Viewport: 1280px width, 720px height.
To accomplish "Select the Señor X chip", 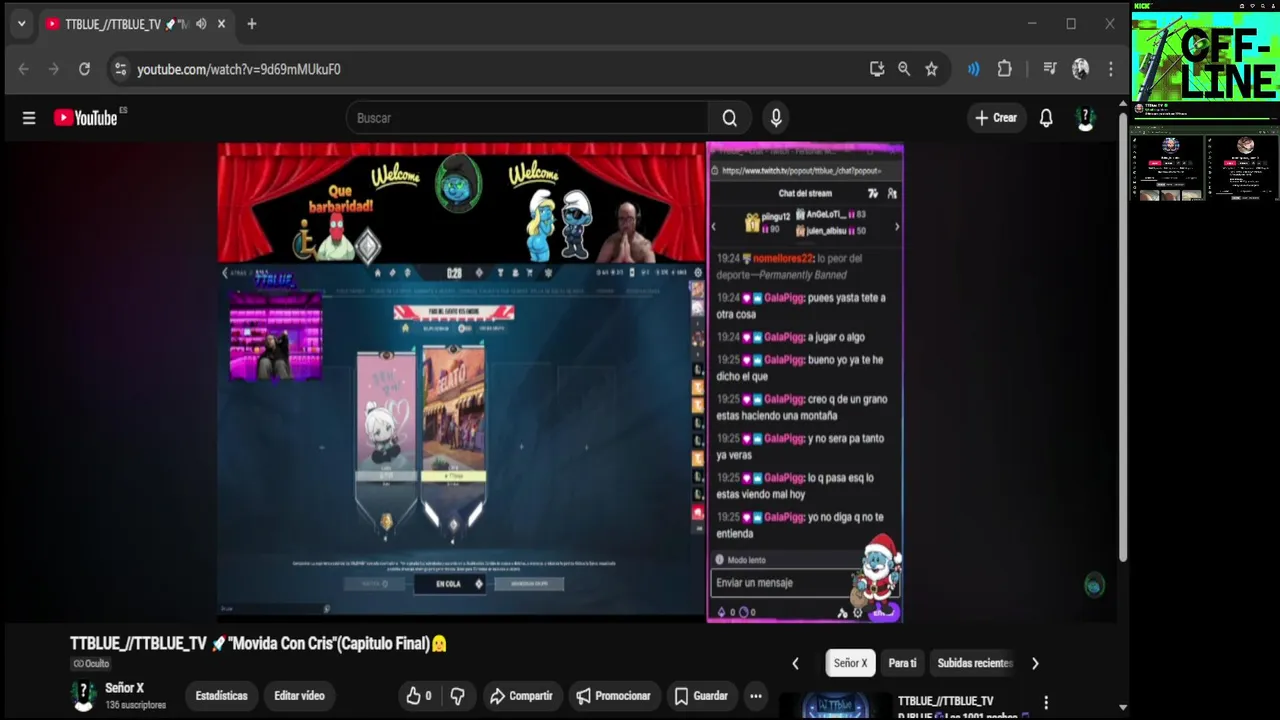I will (851, 663).
